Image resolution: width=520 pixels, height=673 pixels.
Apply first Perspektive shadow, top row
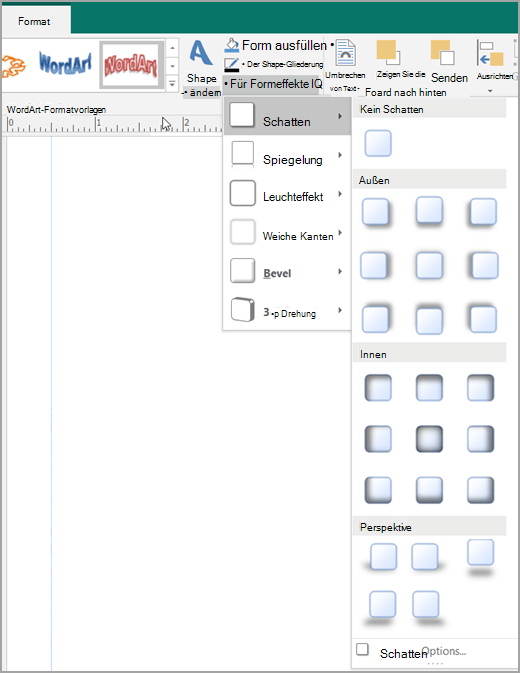point(381,557)
